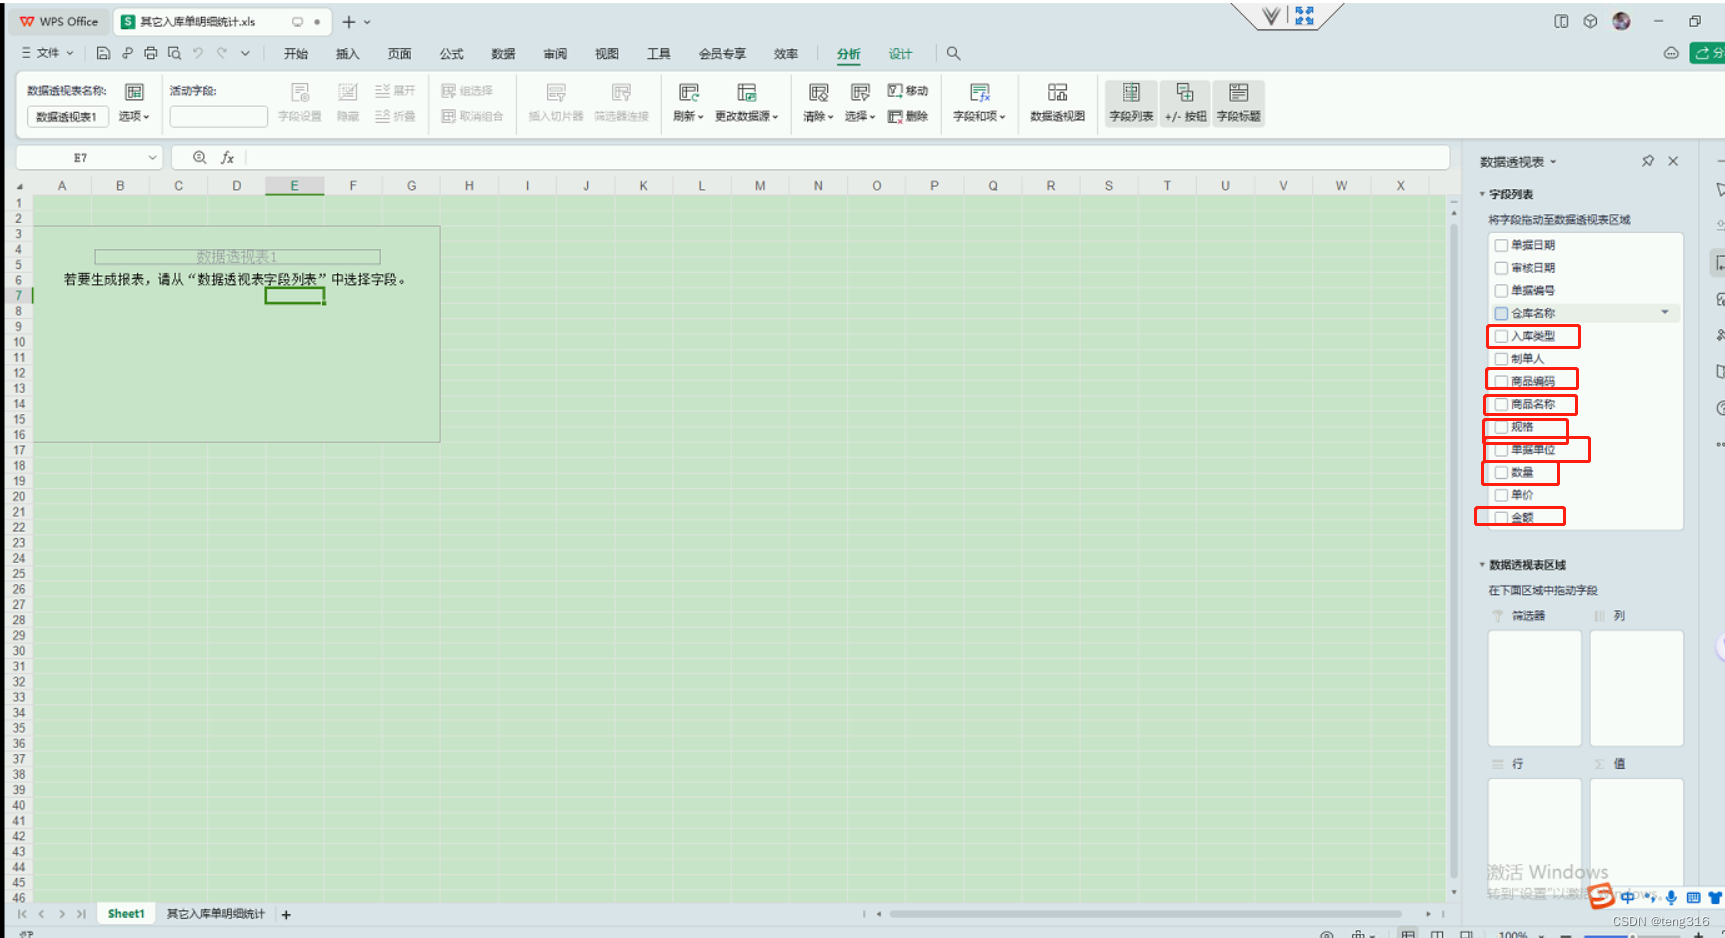Open the 数据透视表 panel title dropdown
The image size is (1725, 938).
click(x=1553, y=162)
